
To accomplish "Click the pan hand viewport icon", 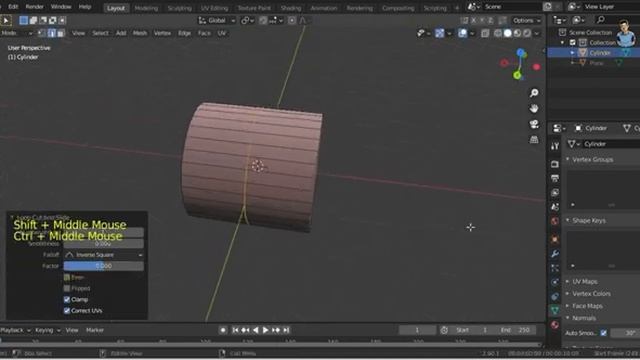I will pyautogui.click(x=534, y=109).
